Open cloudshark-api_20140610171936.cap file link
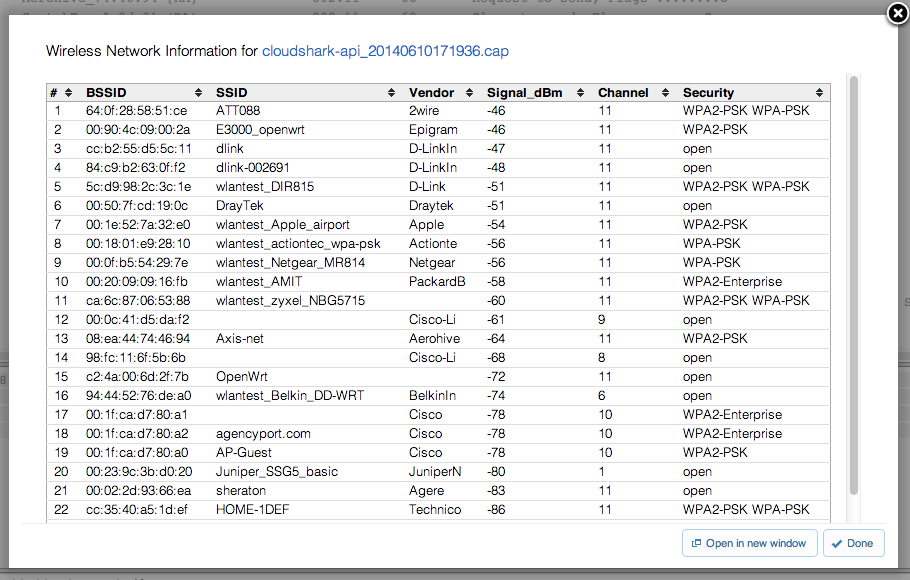The image size is (910, 580). [385, 51]
